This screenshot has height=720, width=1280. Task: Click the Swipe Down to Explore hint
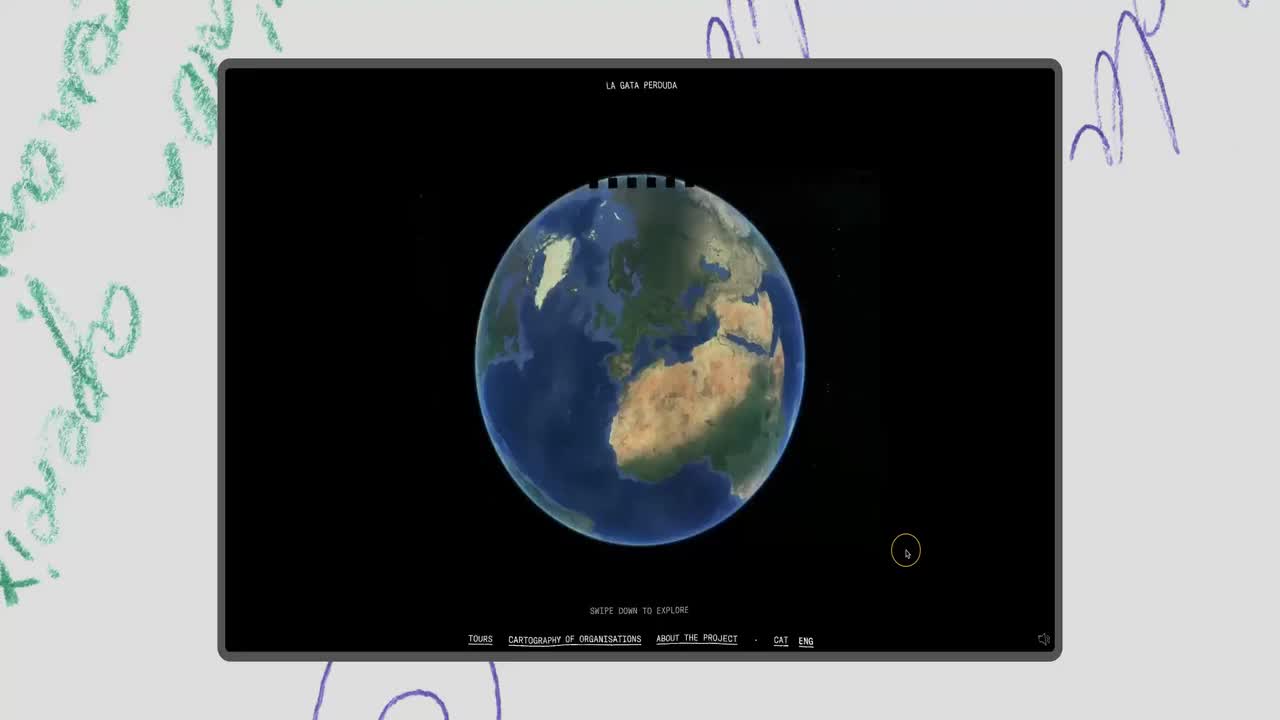coord(639,610)
